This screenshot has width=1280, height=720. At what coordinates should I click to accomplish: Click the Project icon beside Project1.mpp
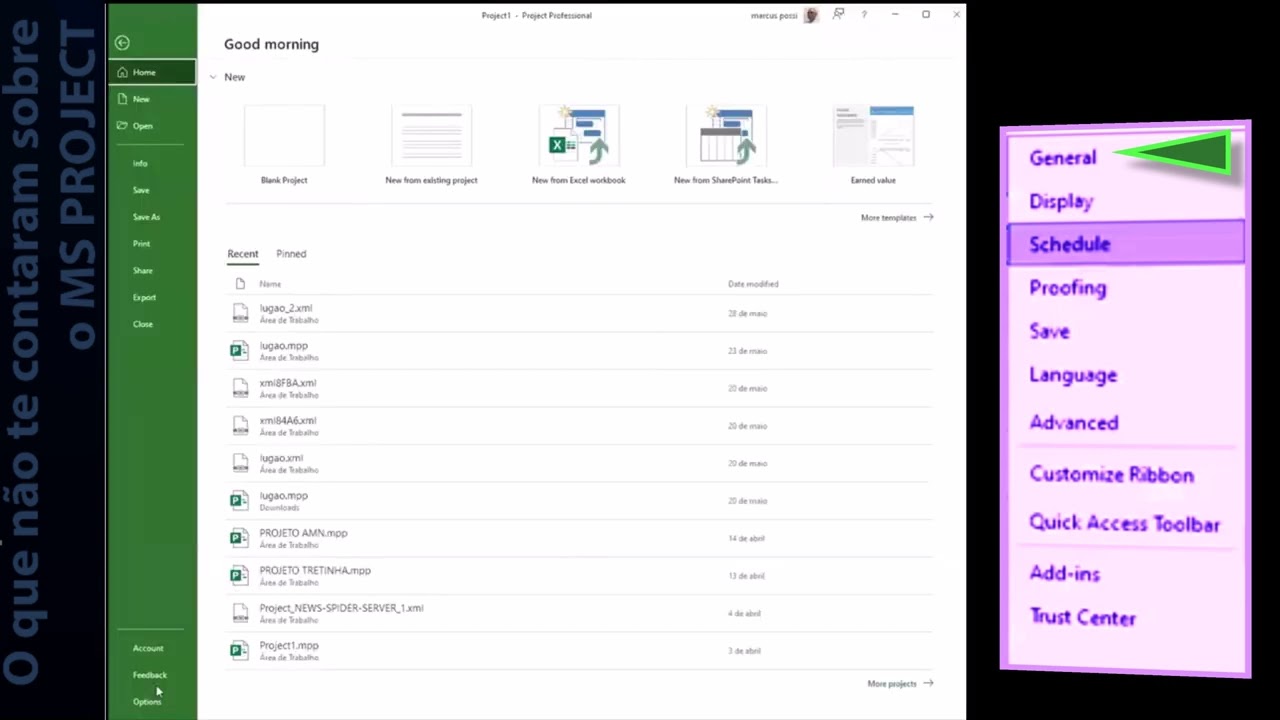click(x=239, y=650)
